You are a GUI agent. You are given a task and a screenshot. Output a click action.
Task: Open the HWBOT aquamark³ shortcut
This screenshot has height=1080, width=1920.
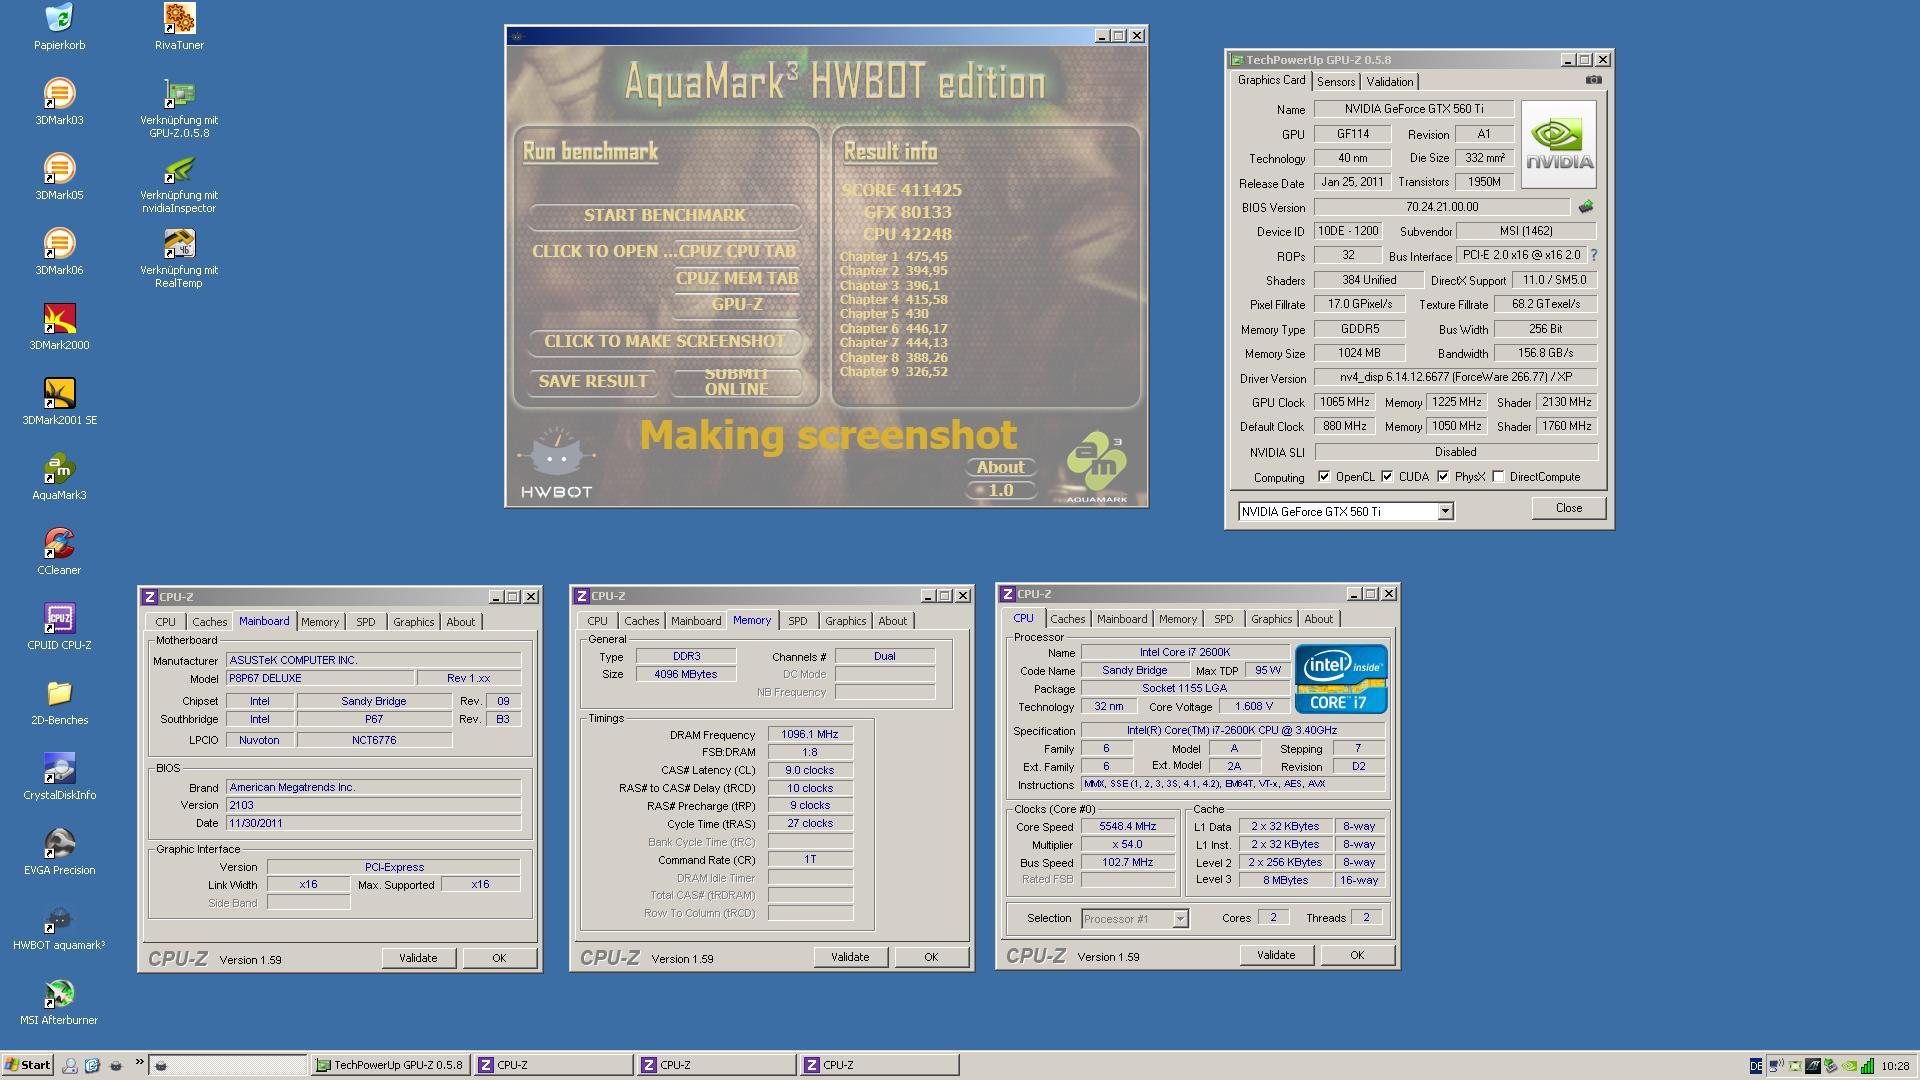pyautogui.click(x=59, y=918)
